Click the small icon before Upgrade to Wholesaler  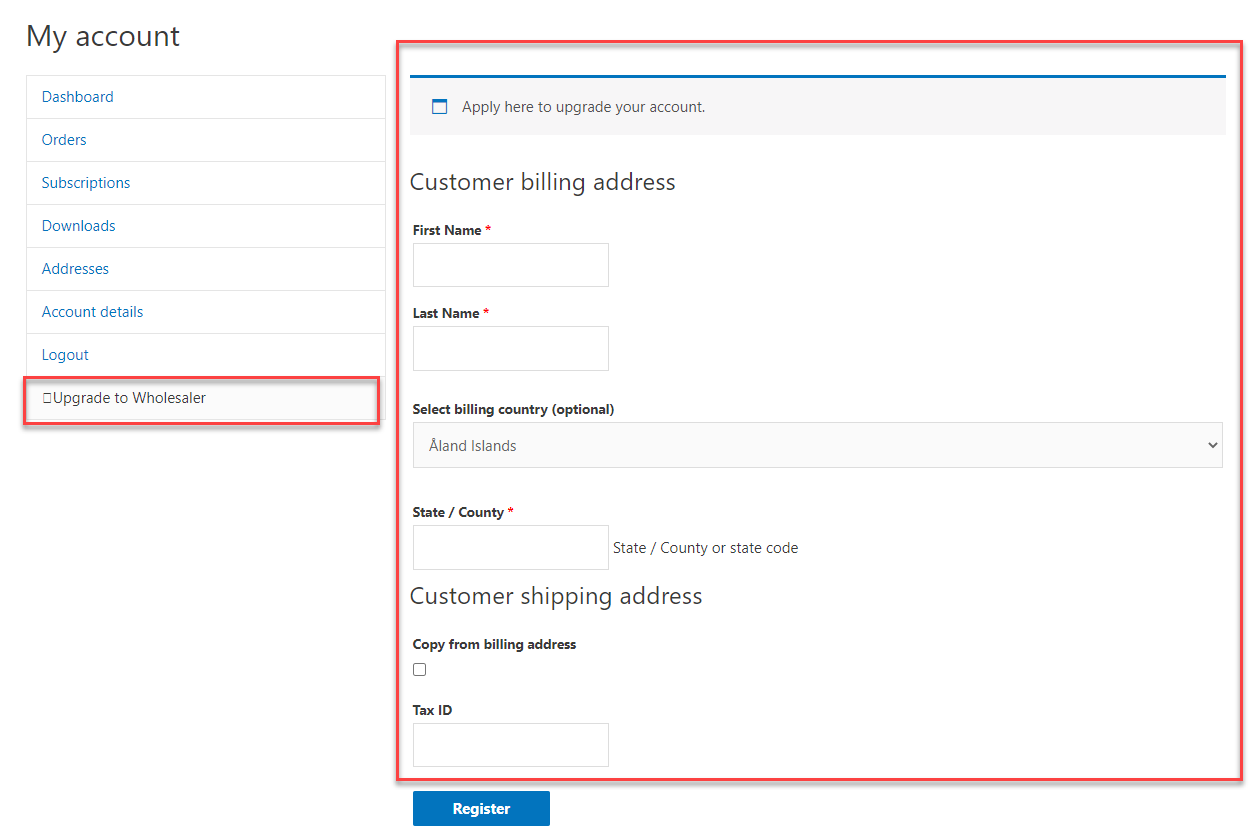(x=46, y=398)
